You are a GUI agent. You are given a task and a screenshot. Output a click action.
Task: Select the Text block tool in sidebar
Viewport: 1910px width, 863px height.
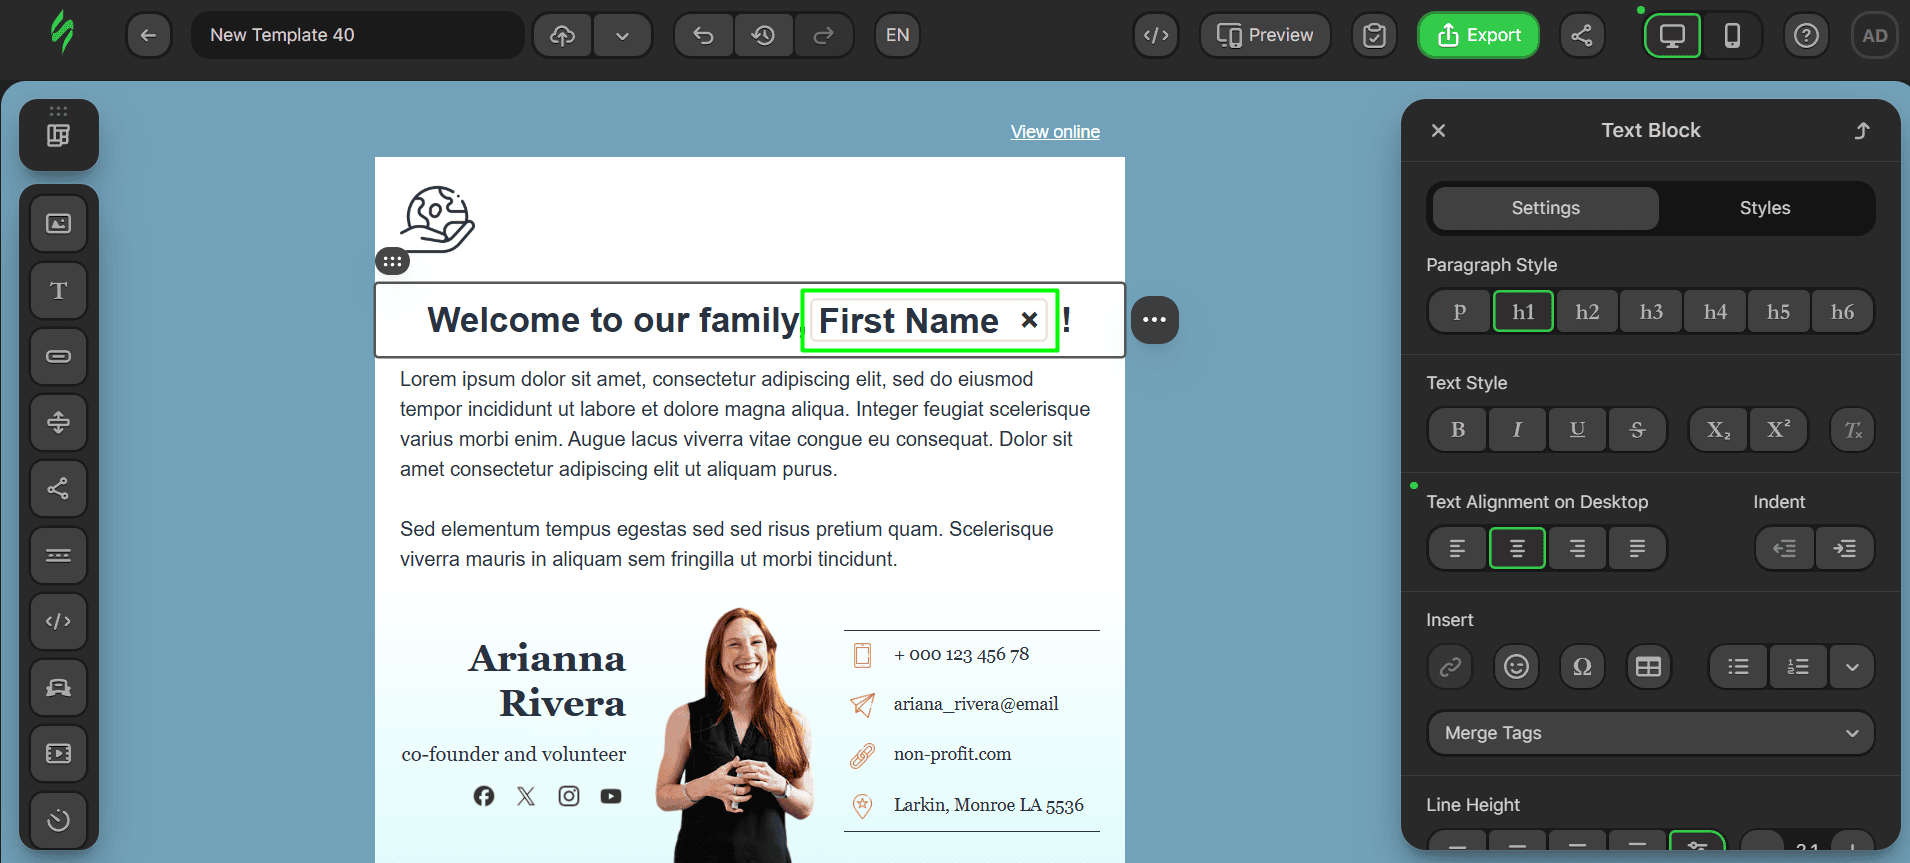pyautogui.click(x=59, y=290)
